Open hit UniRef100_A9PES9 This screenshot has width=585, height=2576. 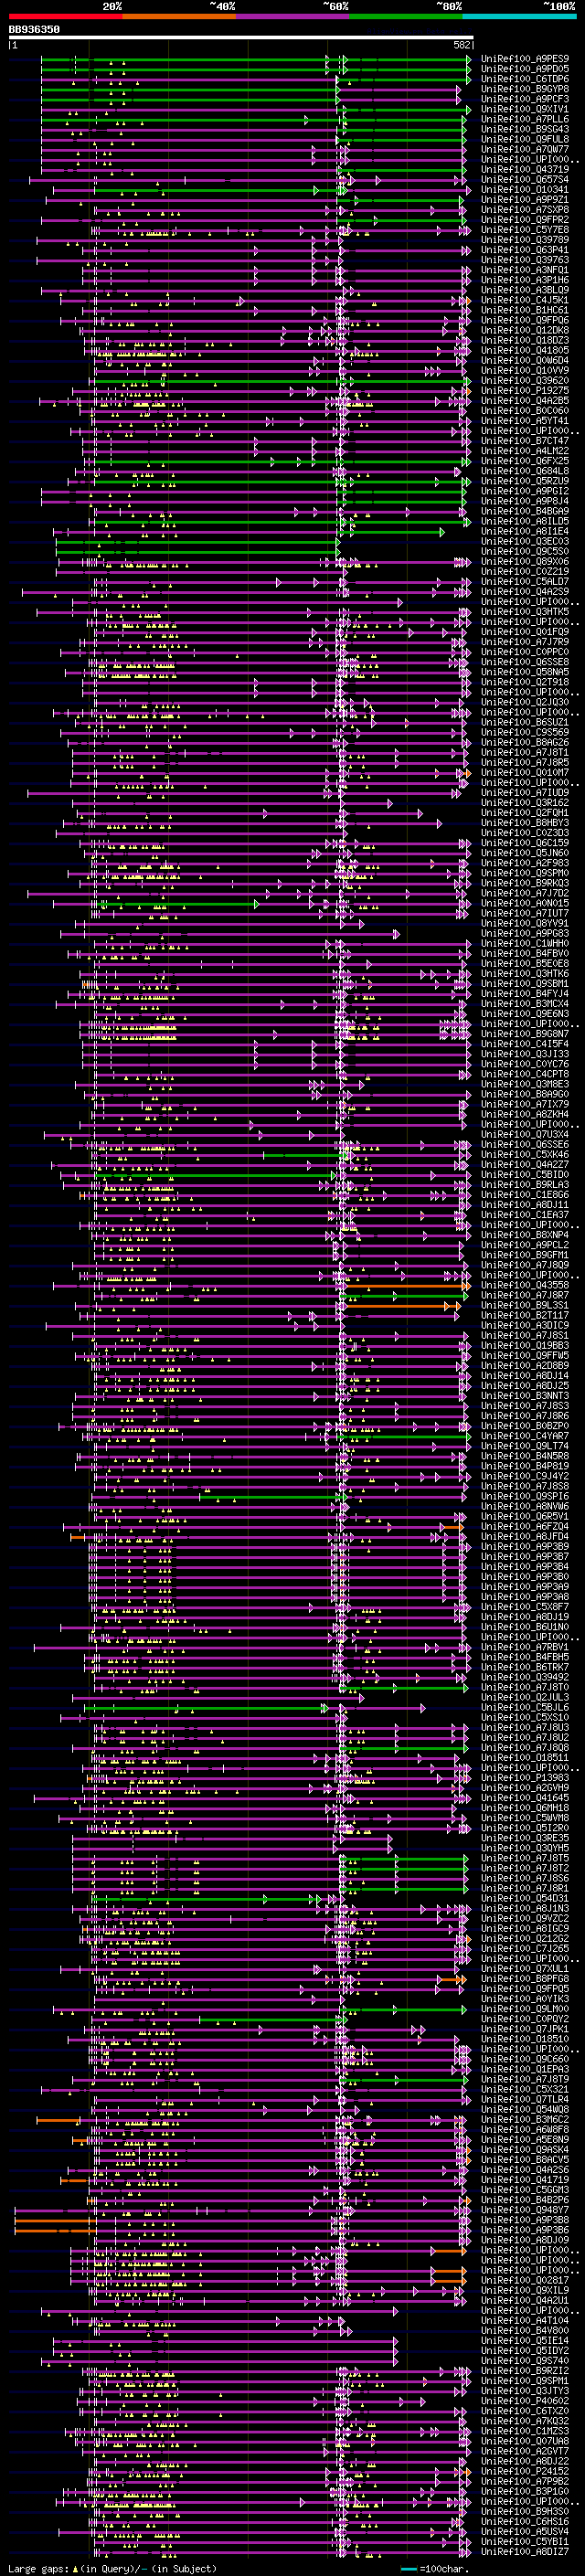pyautogui.click(x=525, y=59)
